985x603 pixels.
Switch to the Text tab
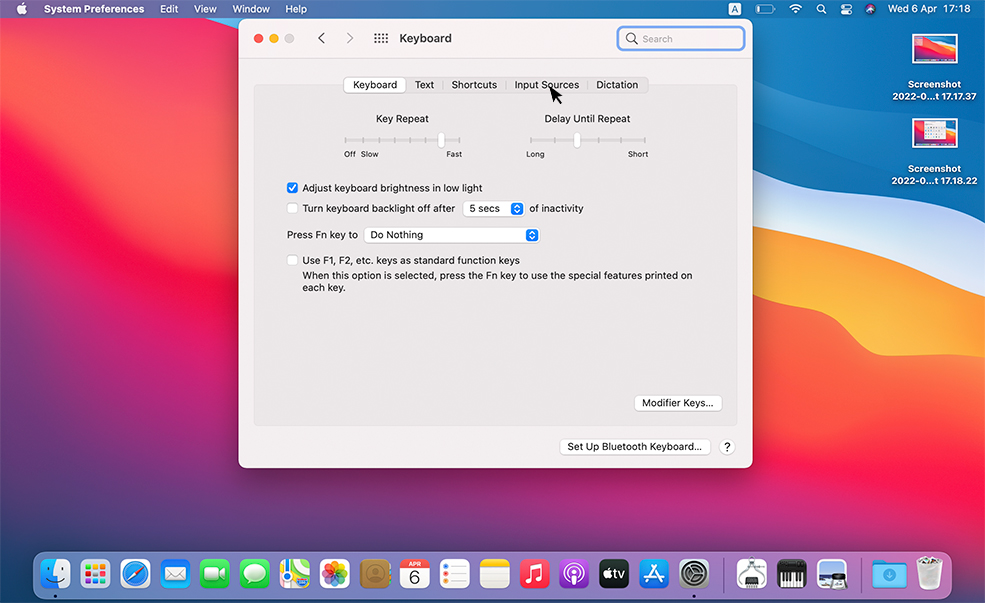424,85
